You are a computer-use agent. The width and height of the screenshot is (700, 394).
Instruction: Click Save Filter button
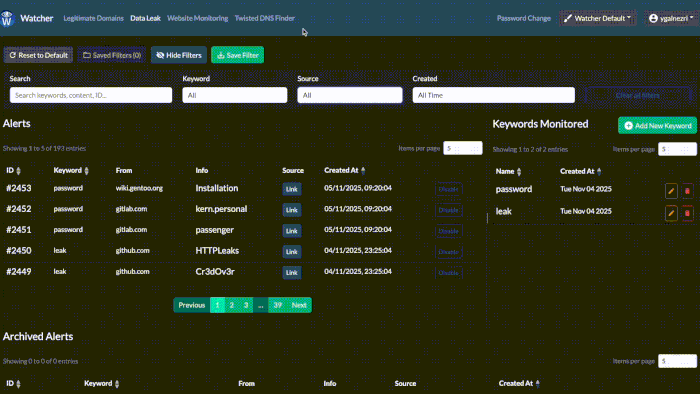pos(238,55)
